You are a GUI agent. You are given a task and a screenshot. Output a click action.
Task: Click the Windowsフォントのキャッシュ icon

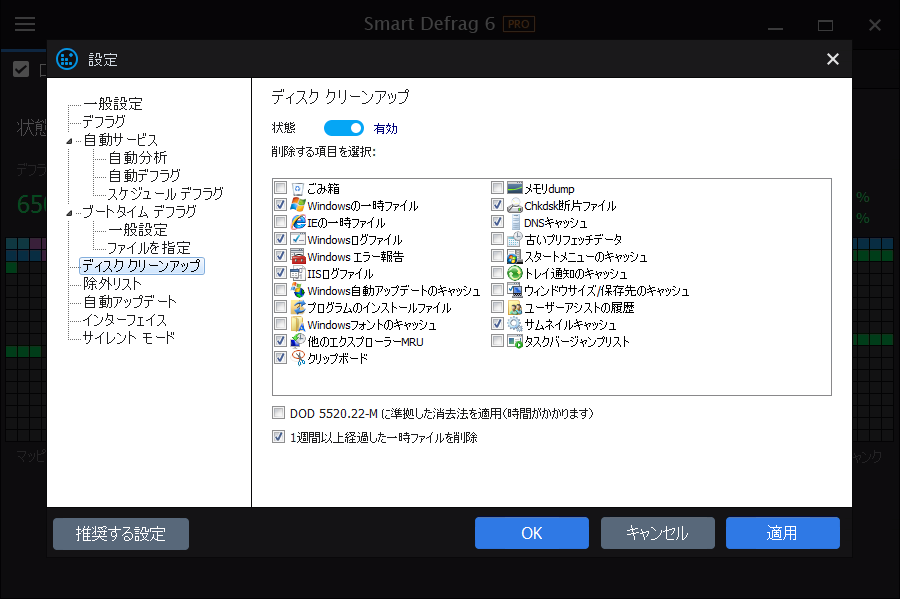pos(297,324)
